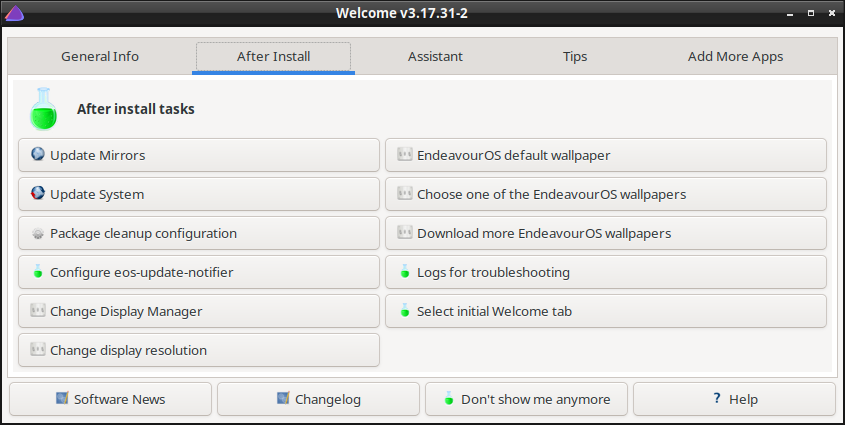
Task: Click the icon beside Choose one of the wallpapers
Action: pyautogui.click(x=405, y=193)
